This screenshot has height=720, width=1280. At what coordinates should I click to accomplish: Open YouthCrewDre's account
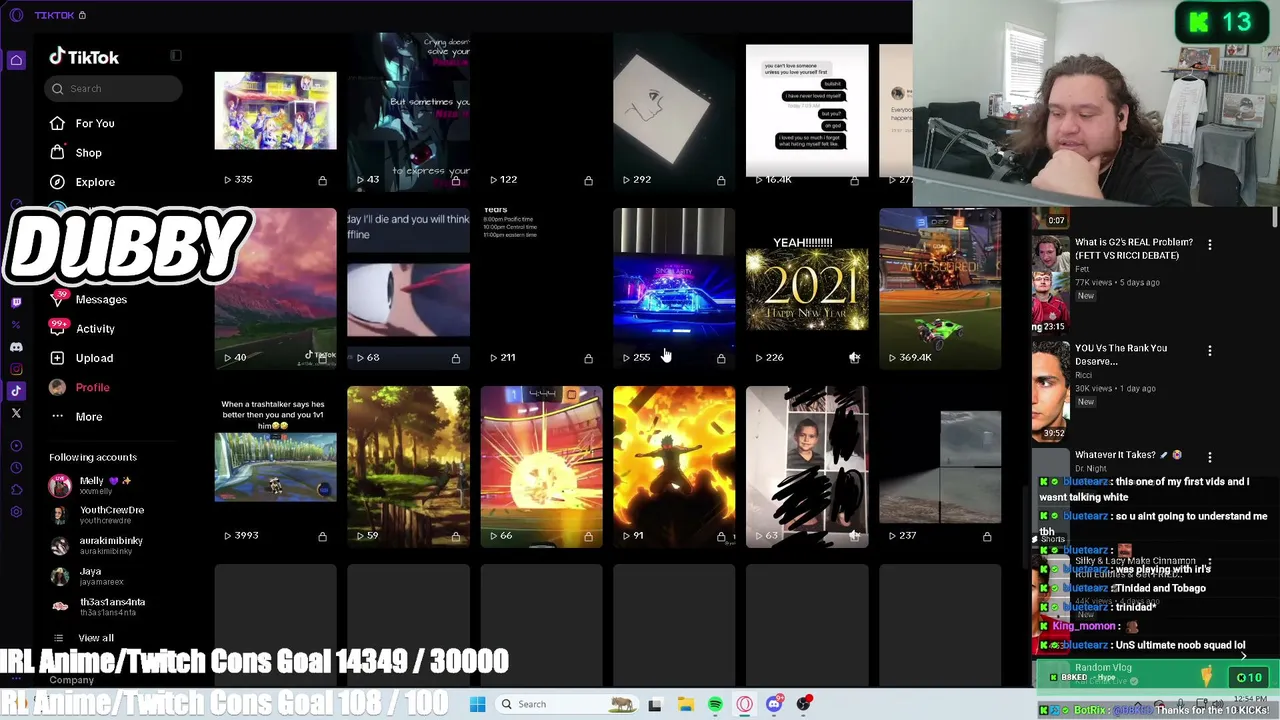(98, 515)
